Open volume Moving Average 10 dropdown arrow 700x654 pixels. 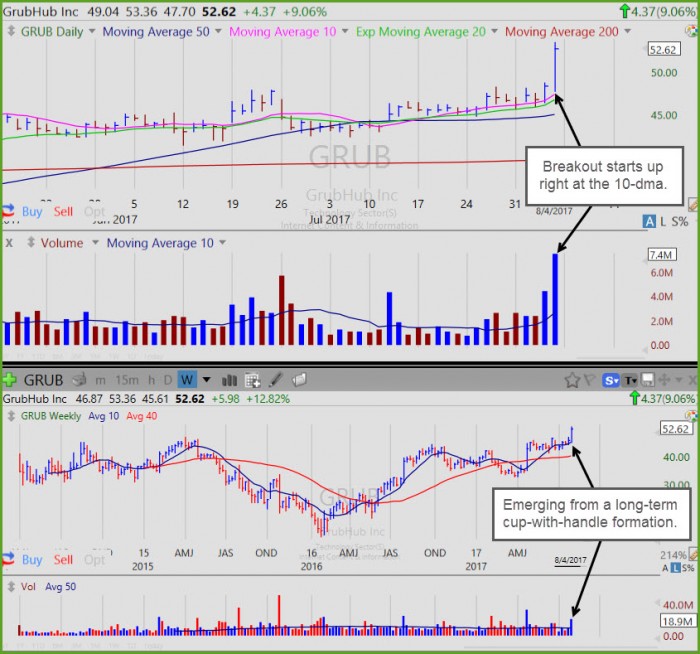tap(222, 242)
